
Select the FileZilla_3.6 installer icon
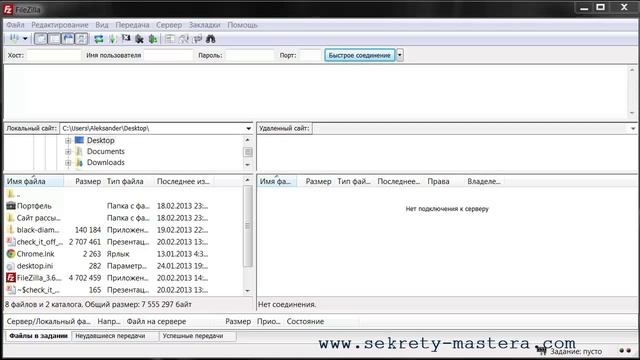11,278
